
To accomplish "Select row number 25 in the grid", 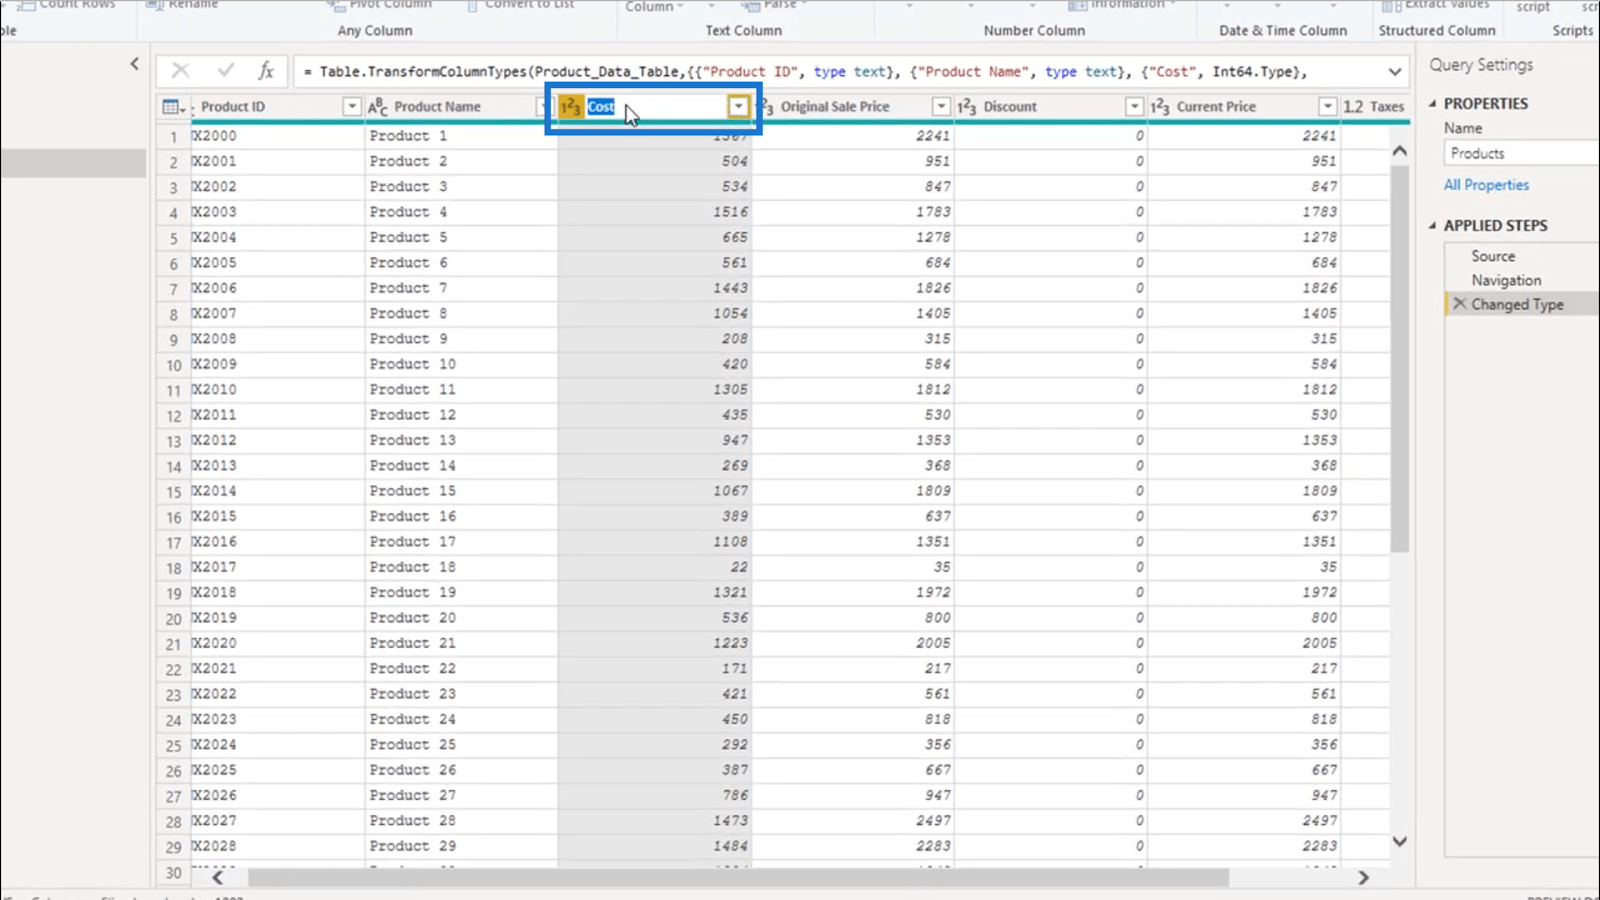I will tap(173, 746).
